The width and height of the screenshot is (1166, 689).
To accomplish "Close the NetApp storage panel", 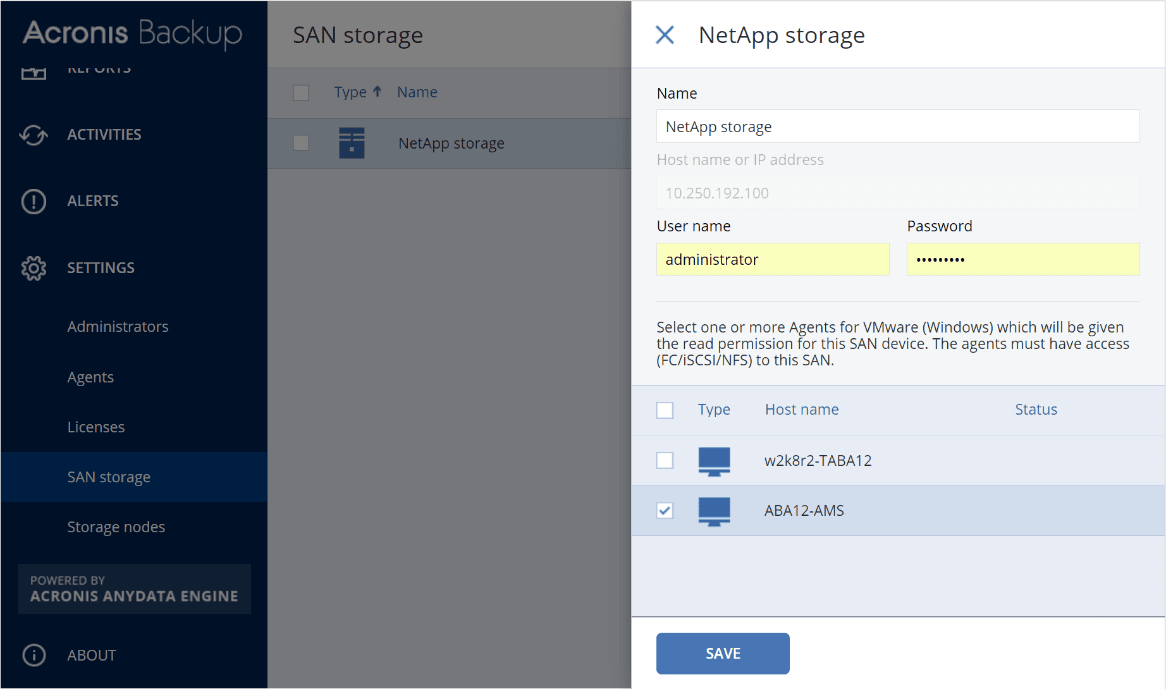I will [665, 35].
